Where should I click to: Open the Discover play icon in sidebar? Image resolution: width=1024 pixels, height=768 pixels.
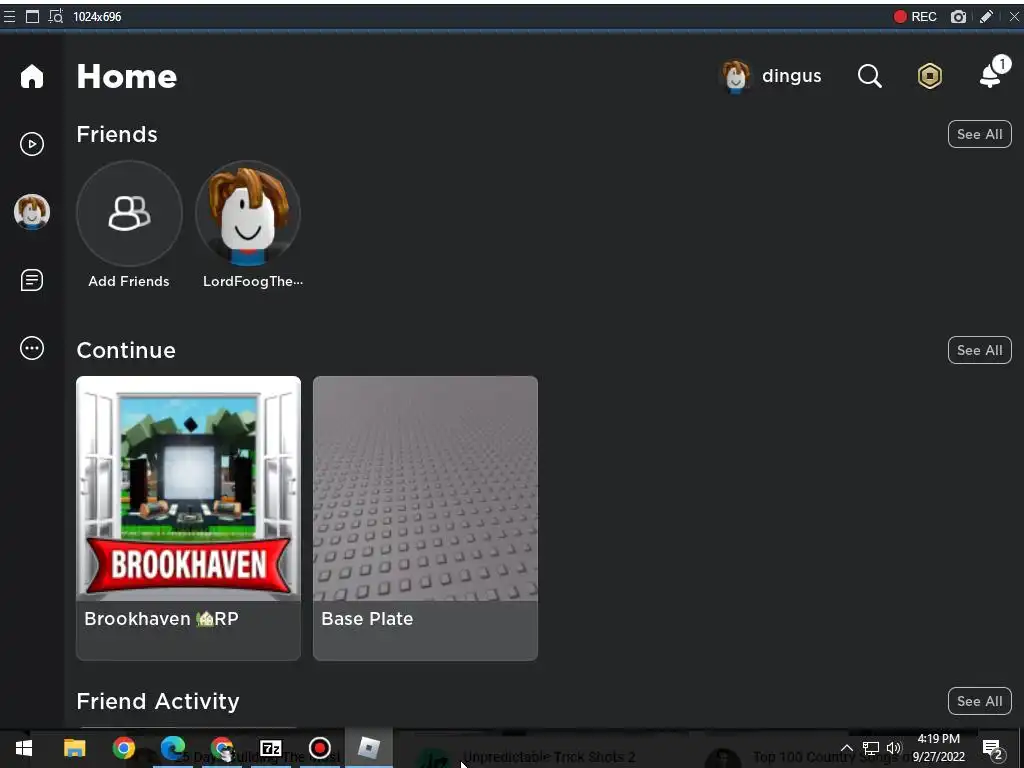[31, 144]
